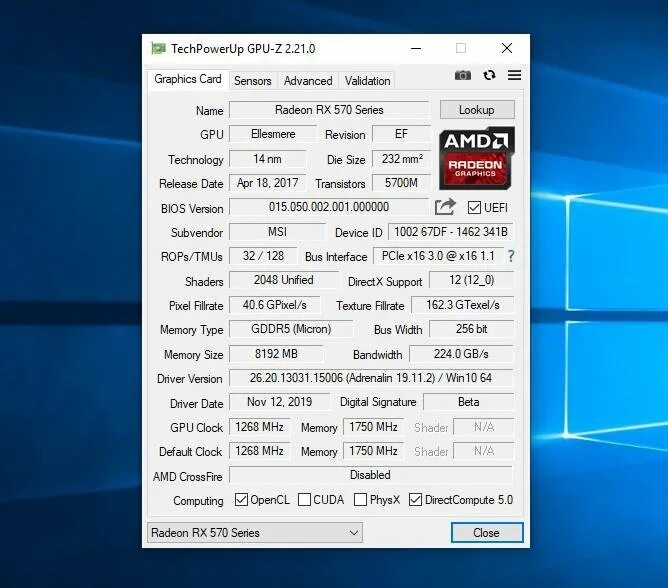Click the GPU field showing Ellesmere

273,134
